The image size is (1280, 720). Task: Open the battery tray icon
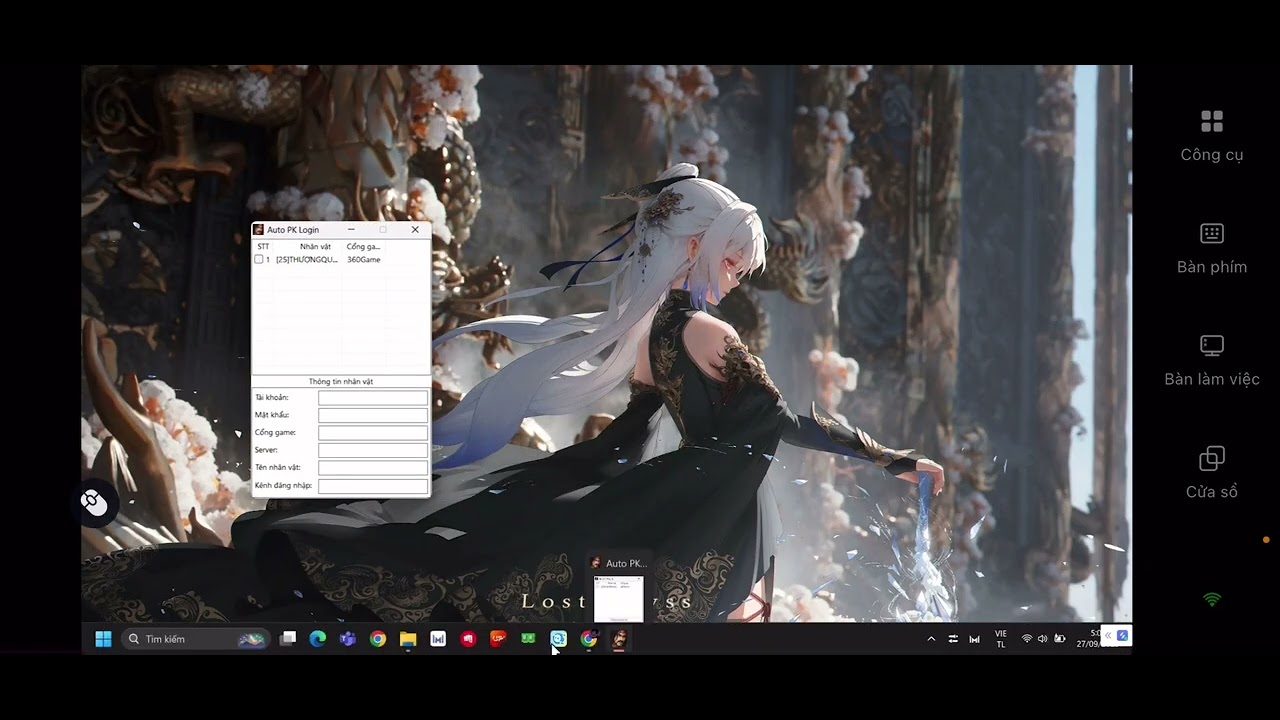1060,639
